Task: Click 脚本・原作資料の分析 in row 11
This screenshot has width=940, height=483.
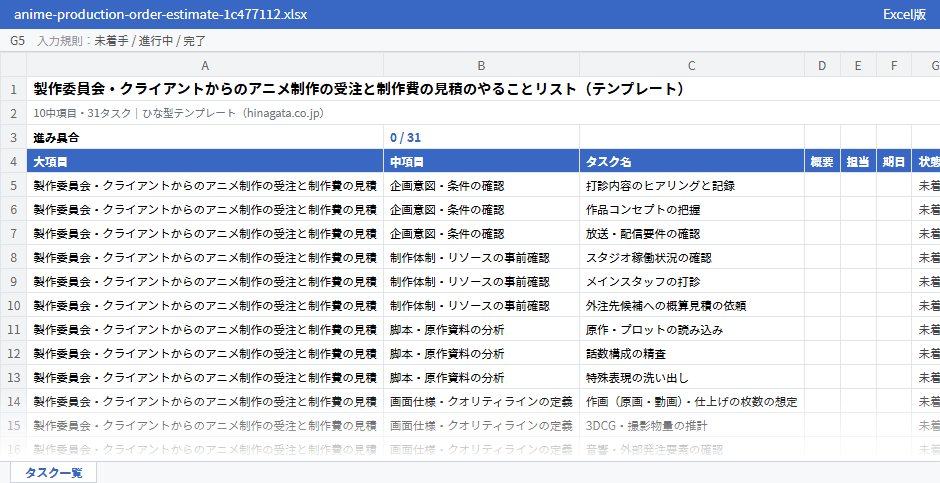Action: (481, 329)
